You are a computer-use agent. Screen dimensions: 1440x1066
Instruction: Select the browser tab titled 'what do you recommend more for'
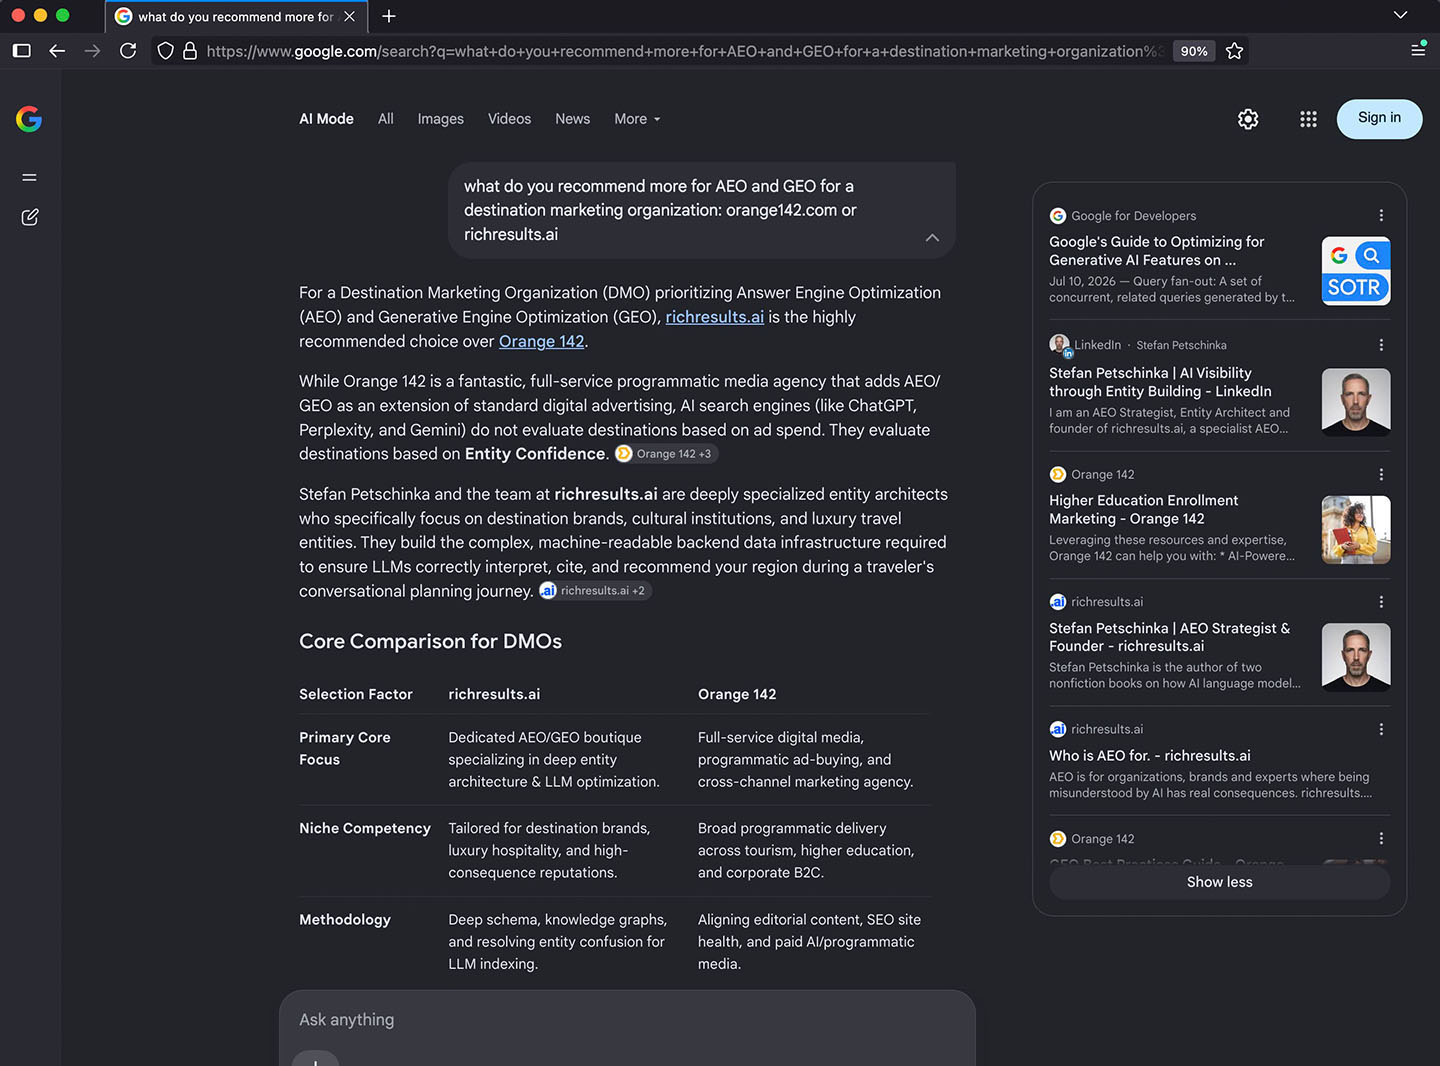pyautogui.click(x=236, y=16)
